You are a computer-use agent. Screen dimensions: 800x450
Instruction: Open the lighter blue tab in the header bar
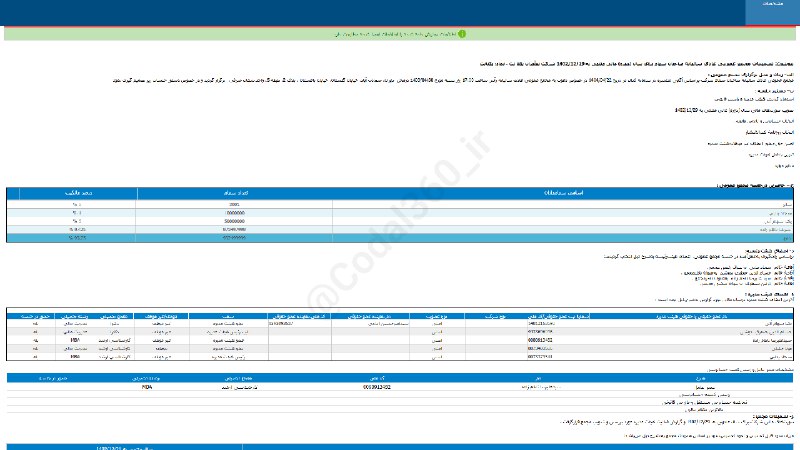point(772,12)
